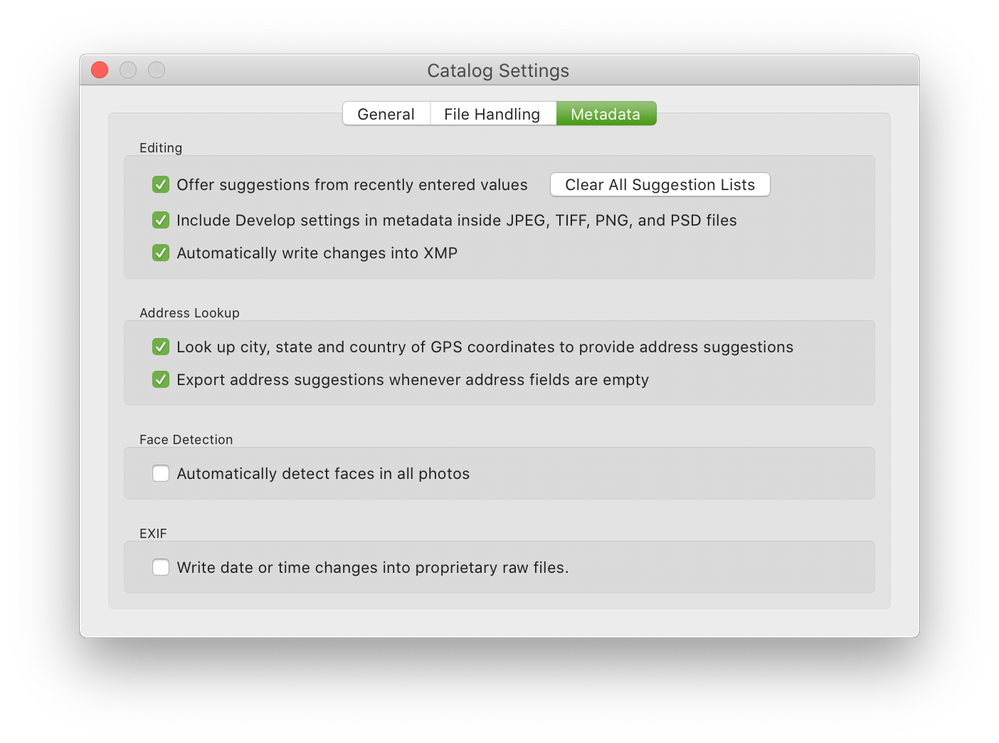Disable offering suggestions from recently entered values
This screenshot has width=999, height=743.
click(x=161, y=185)
